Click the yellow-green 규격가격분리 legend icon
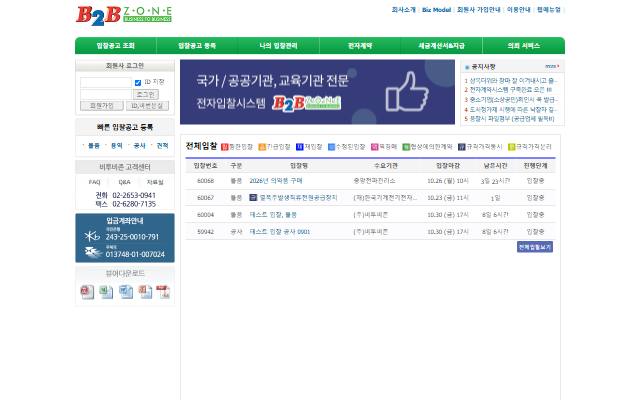This screenshot has height=400, width=640. [x=511, y=147]
